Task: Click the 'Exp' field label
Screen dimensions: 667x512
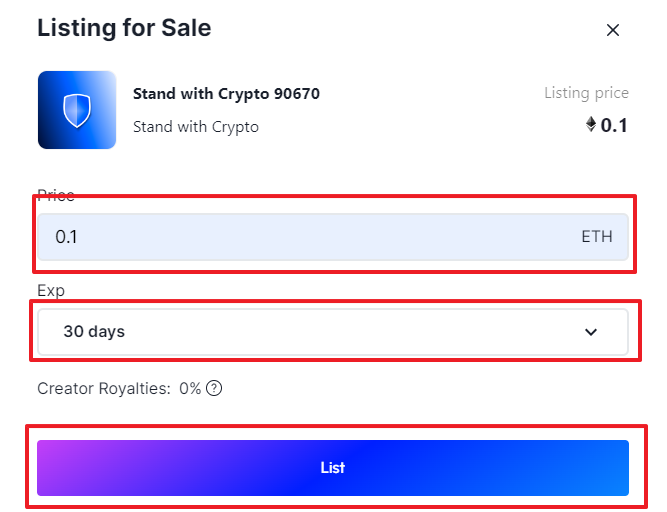Action: 51,291
